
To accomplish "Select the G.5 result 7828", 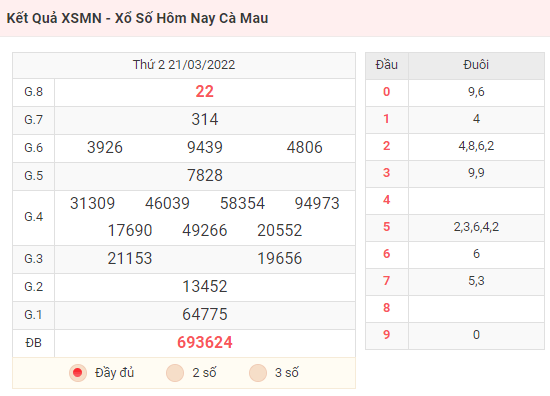I will [x=205, y=175].
